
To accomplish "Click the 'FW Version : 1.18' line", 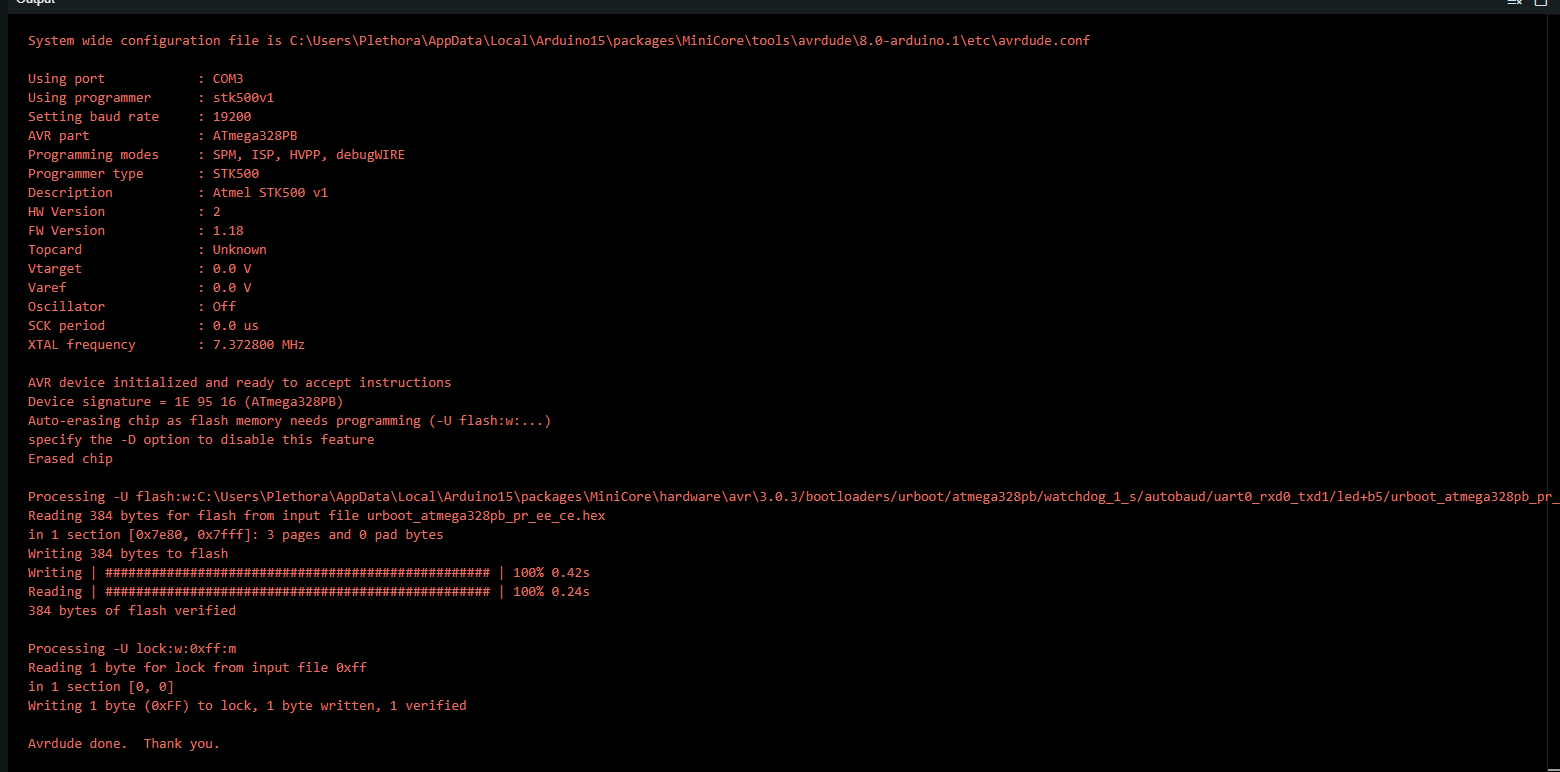I will (135, 231).
